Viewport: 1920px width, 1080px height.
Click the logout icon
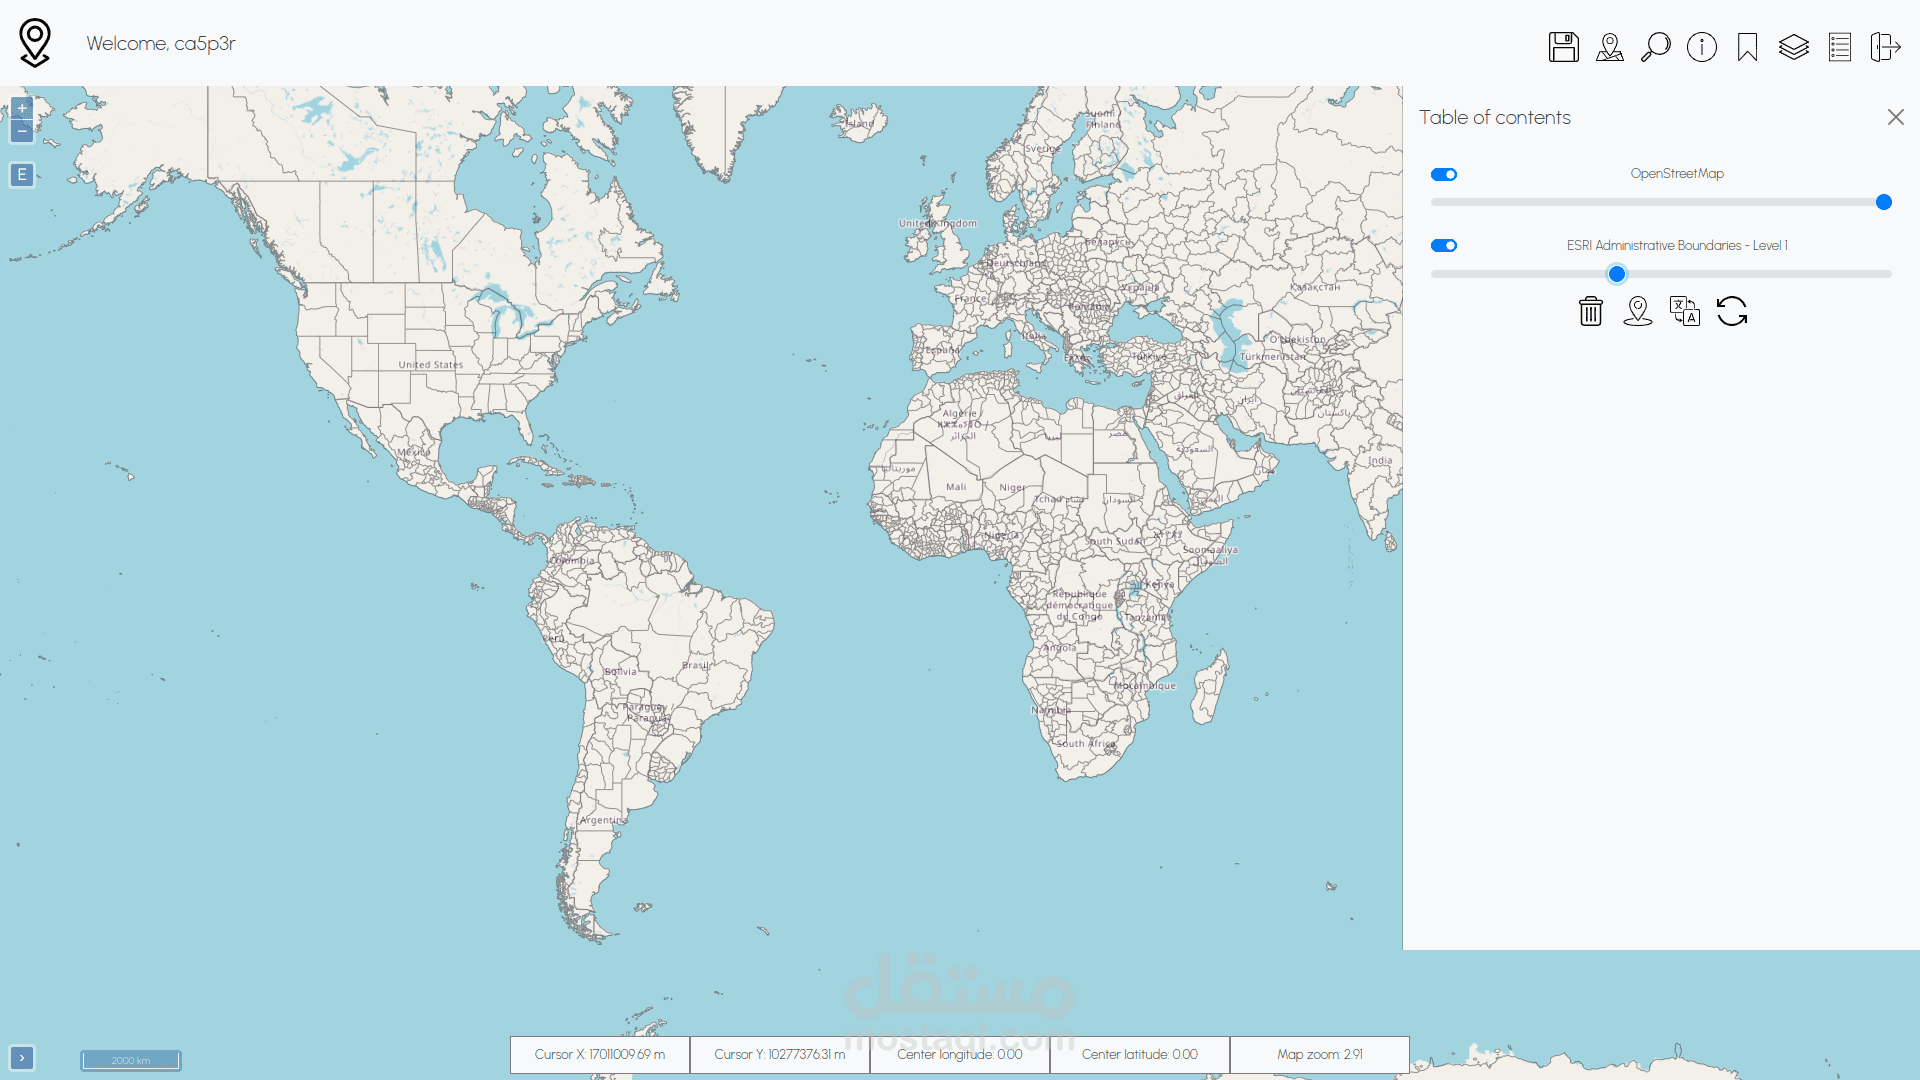pyautogui.click(x=1886, y=47)
